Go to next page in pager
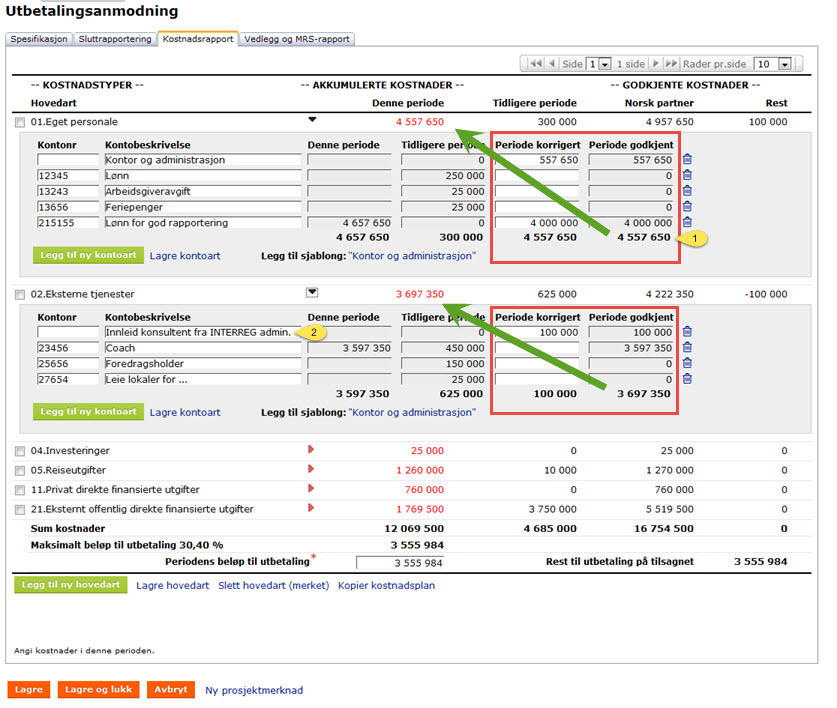Image resolution: width=837 pixels, height=708 pixels. [x=656, y=64]
